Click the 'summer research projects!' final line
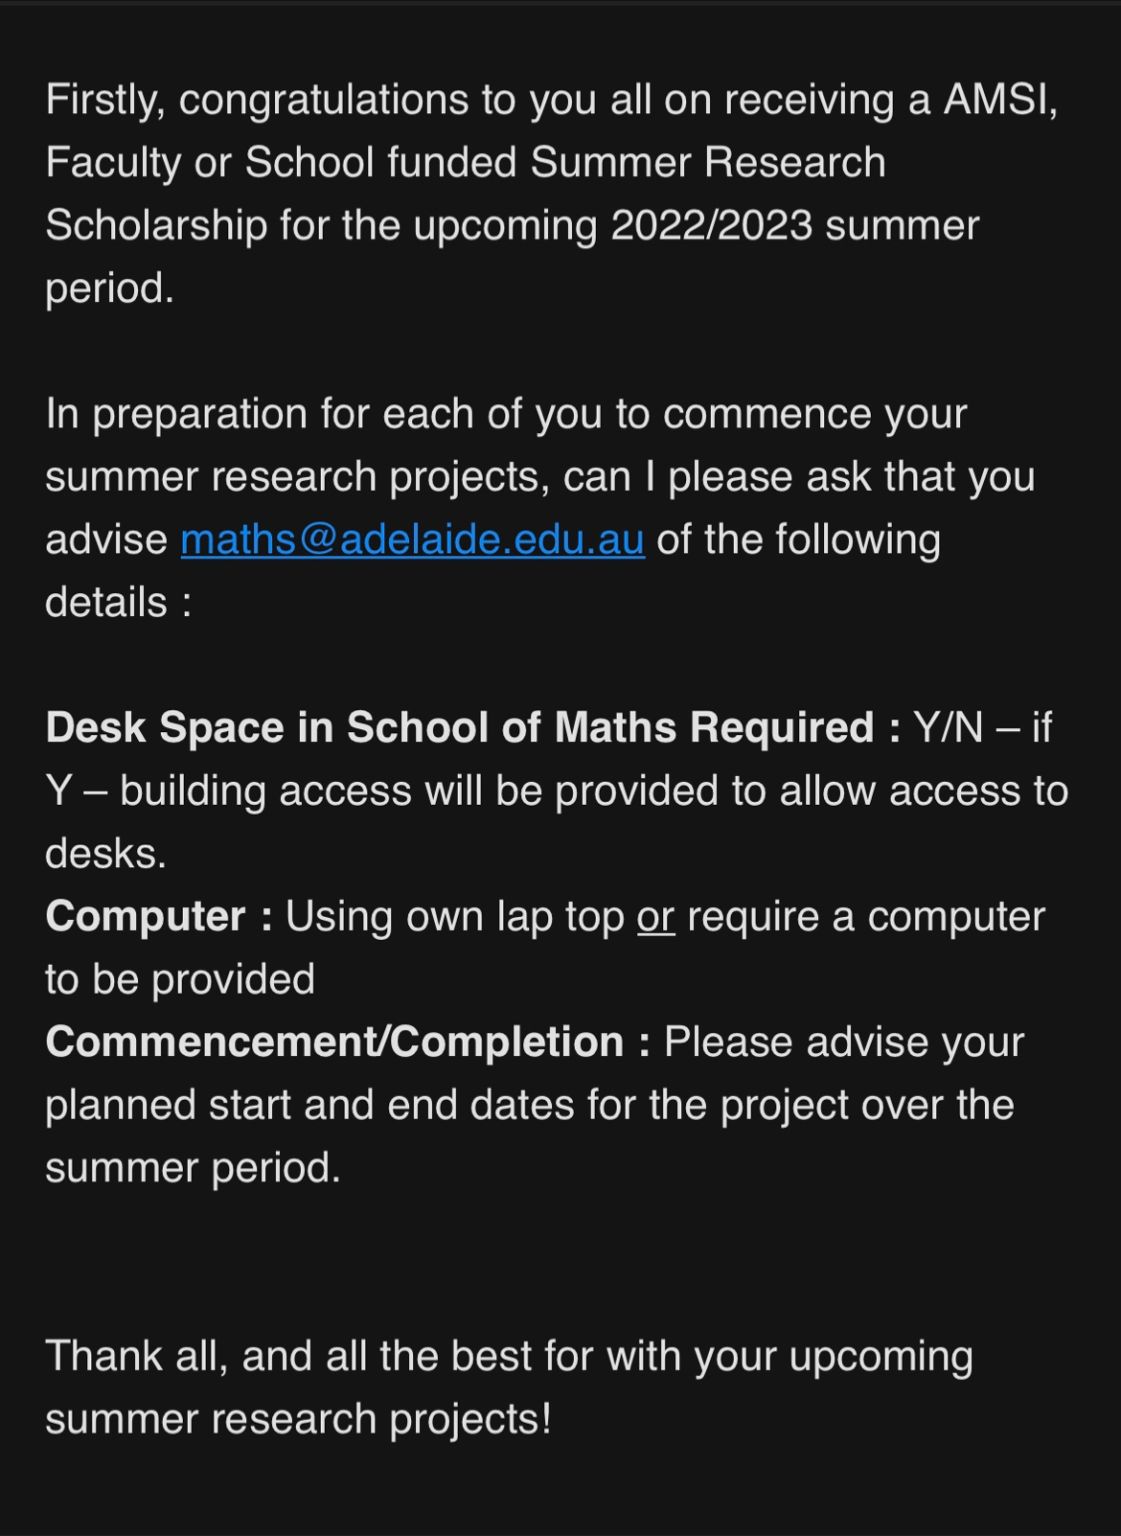 (x=298, y=1420)
